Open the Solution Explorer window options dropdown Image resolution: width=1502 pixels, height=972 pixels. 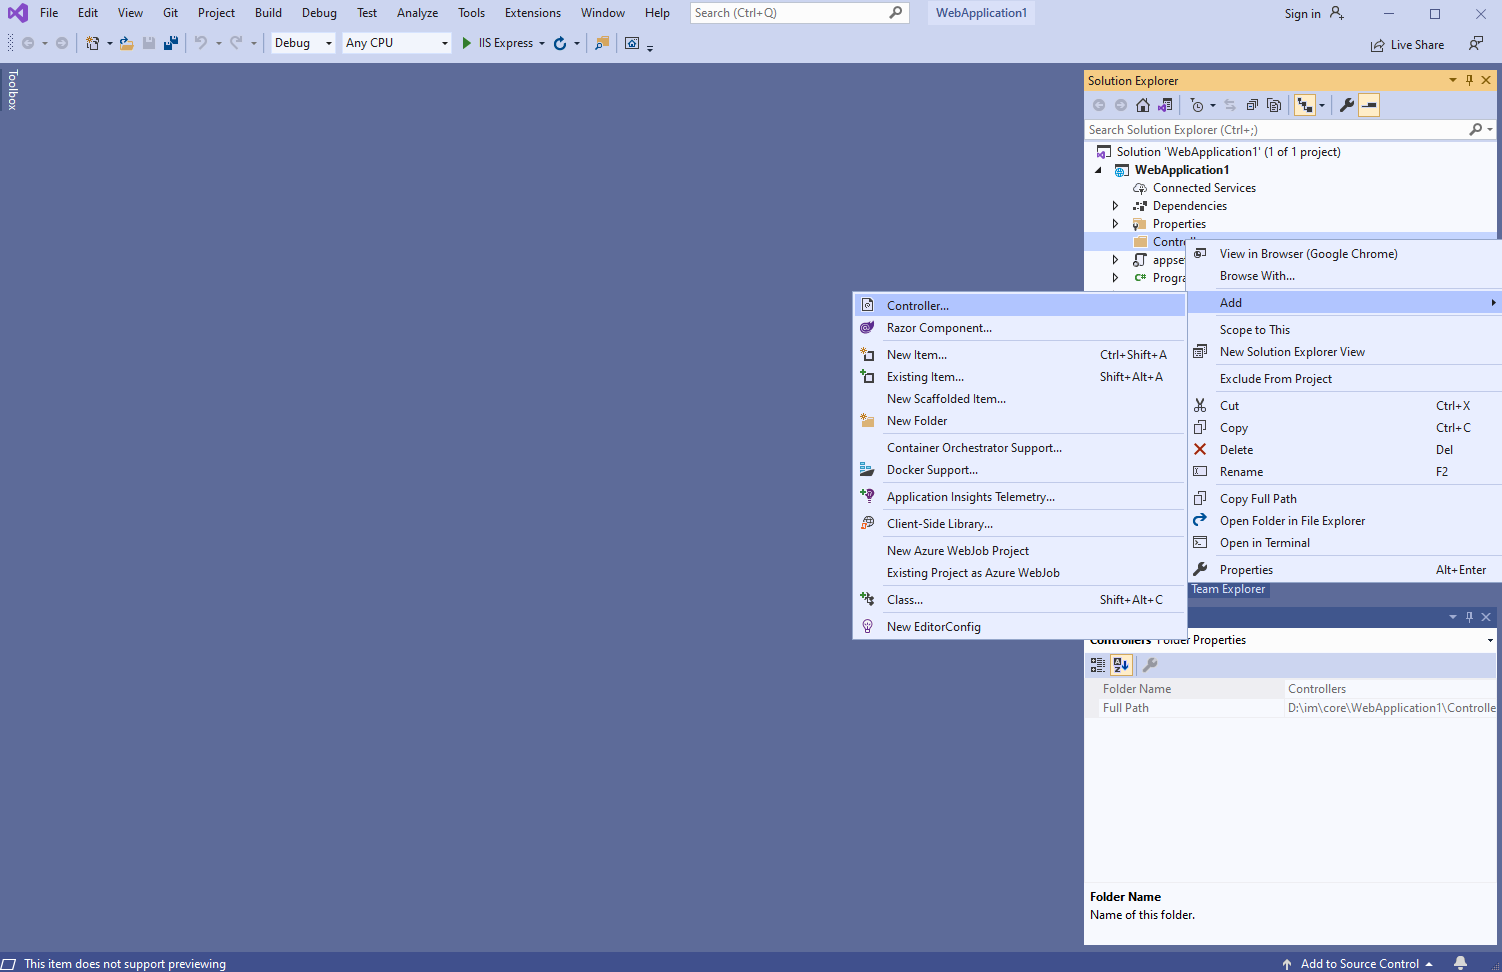(1453, 80)
